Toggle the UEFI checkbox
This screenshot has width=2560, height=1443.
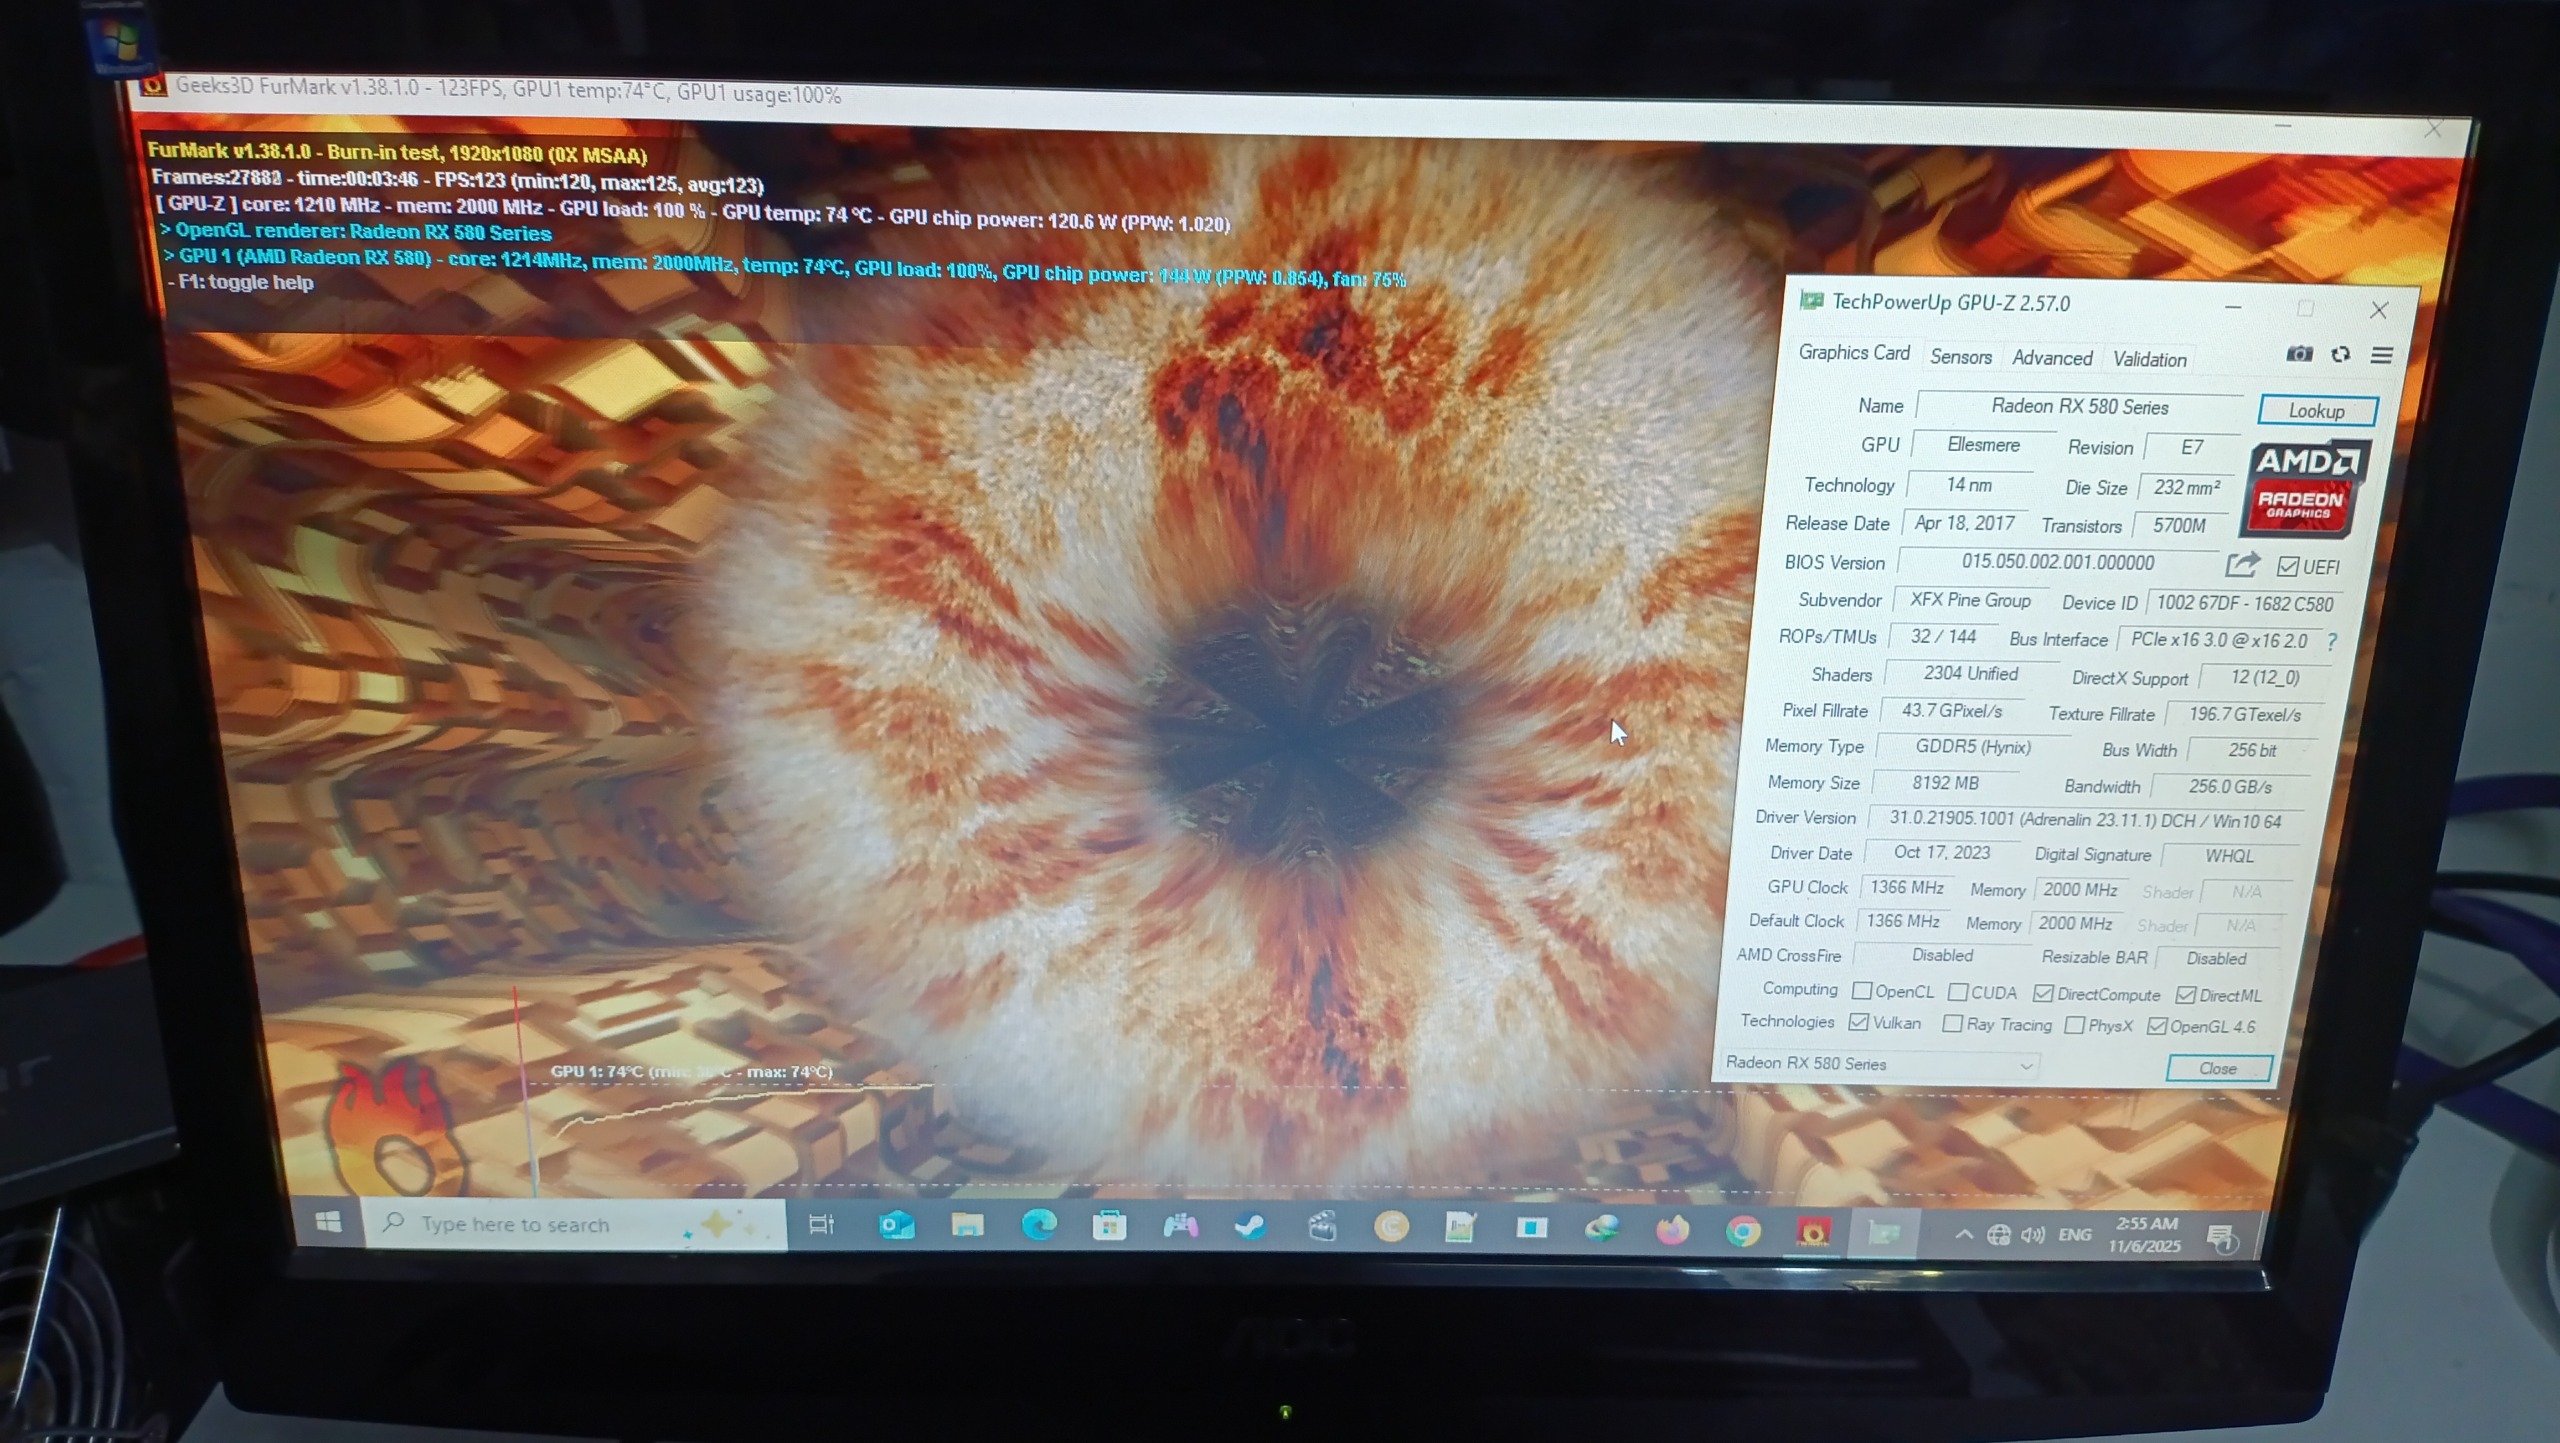tap(2287, 567)
